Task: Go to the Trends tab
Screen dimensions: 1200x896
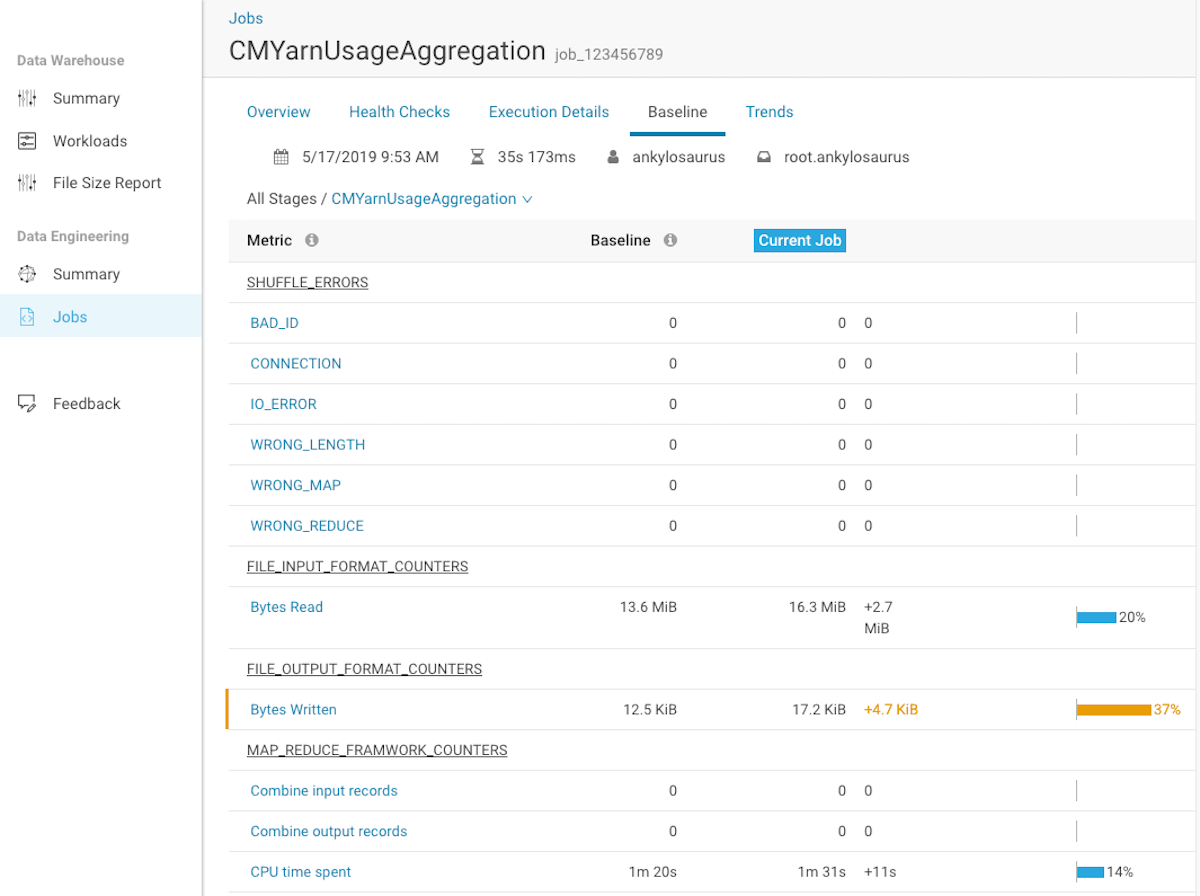Action: pos(769,112)
